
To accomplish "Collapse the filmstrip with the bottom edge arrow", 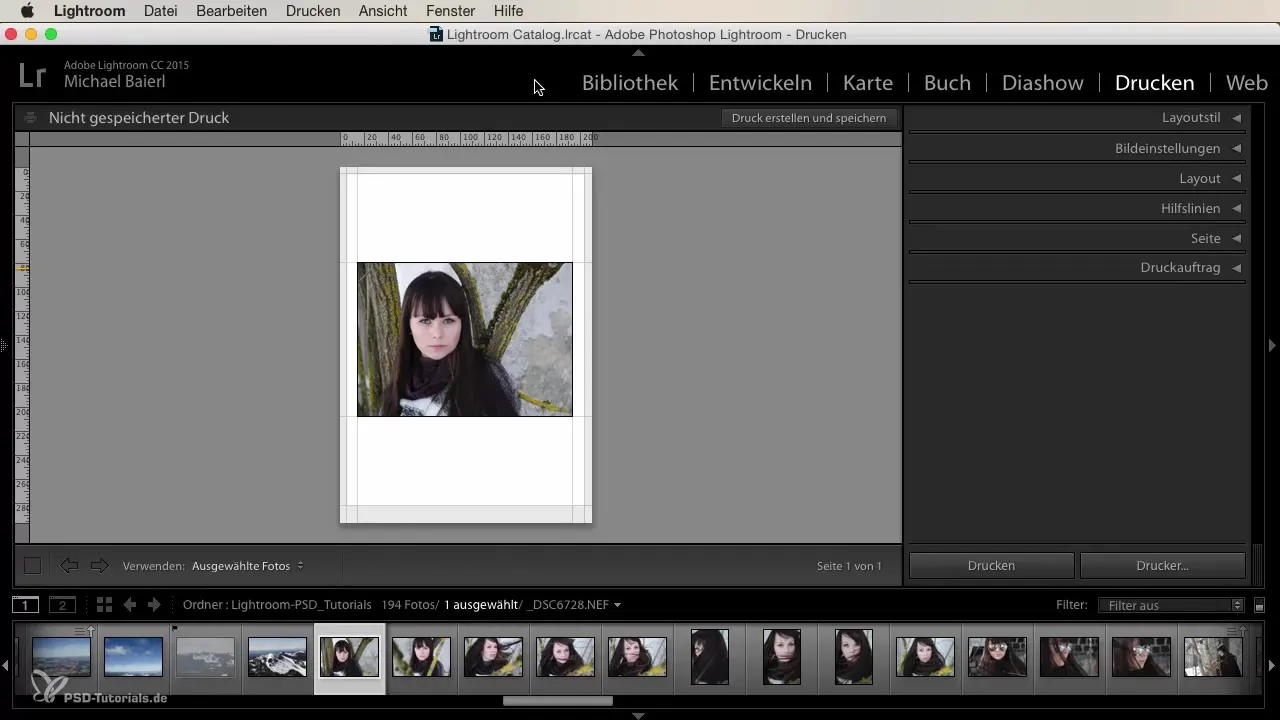I will pyautogui.click(x=639, y=715).
